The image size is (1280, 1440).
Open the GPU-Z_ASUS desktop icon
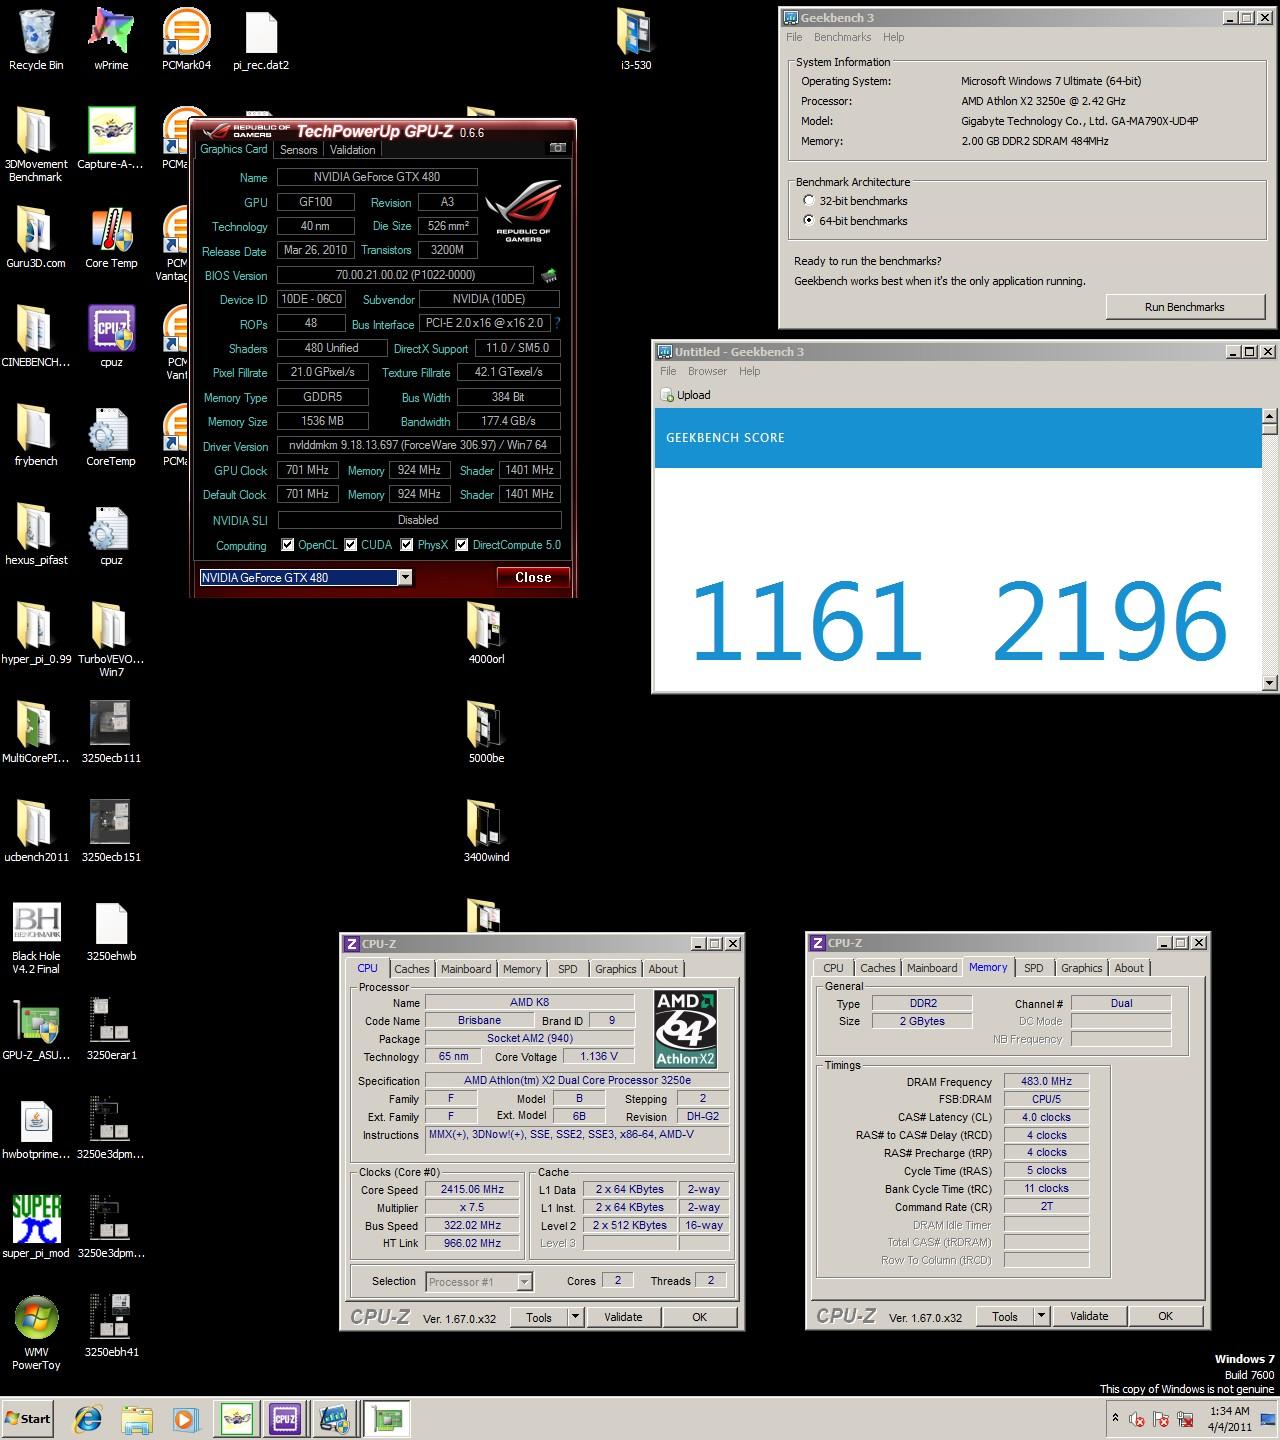(x=36, y=1029)
